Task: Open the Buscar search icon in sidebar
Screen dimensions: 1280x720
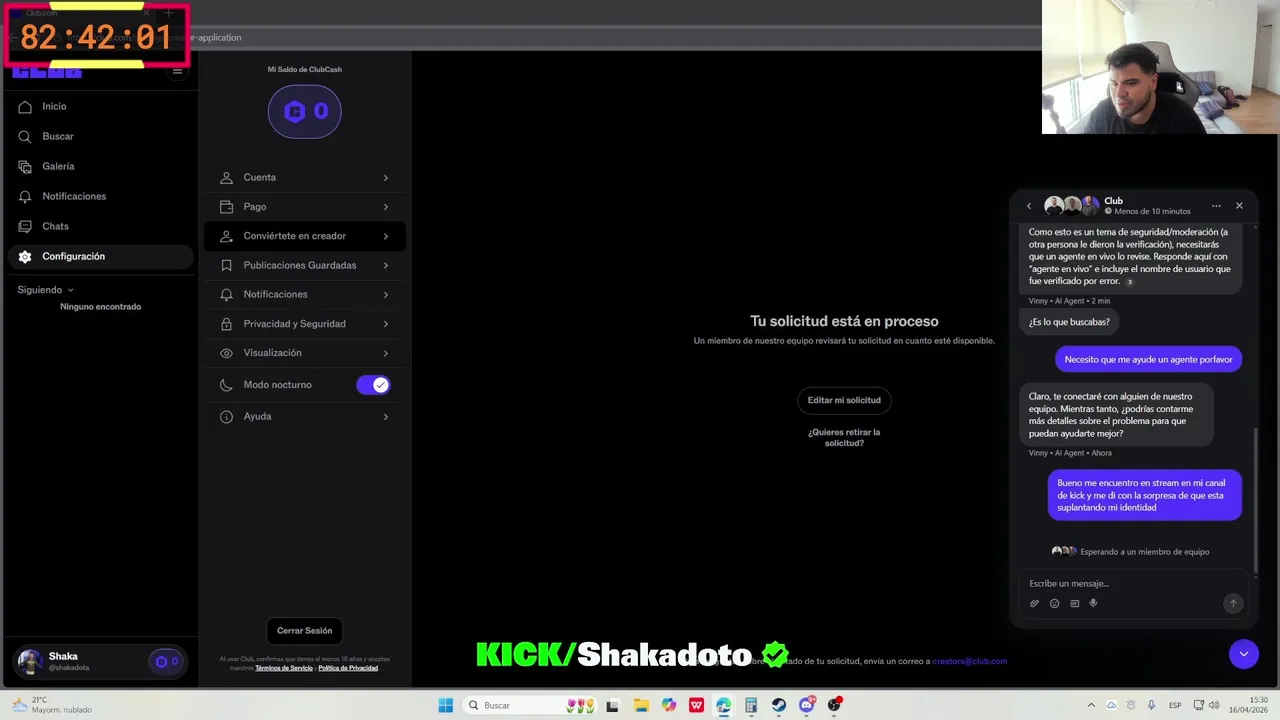Action: (25, 136)
